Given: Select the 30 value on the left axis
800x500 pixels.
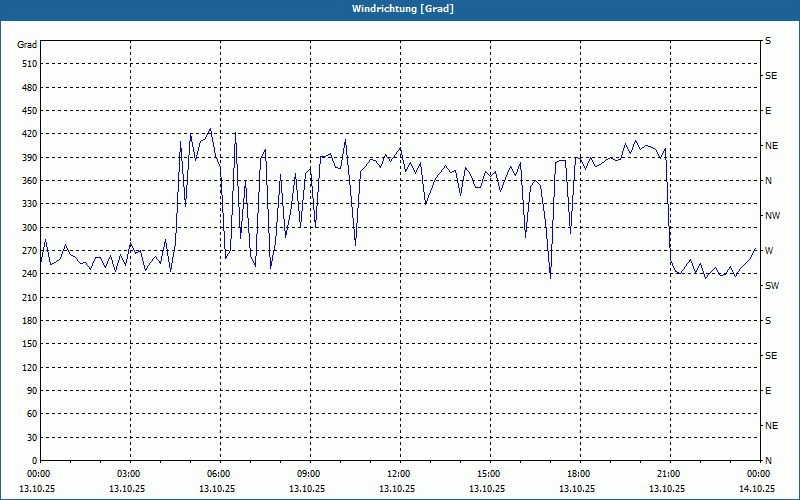Looking at the screenshot, I should tap(32, 437).
